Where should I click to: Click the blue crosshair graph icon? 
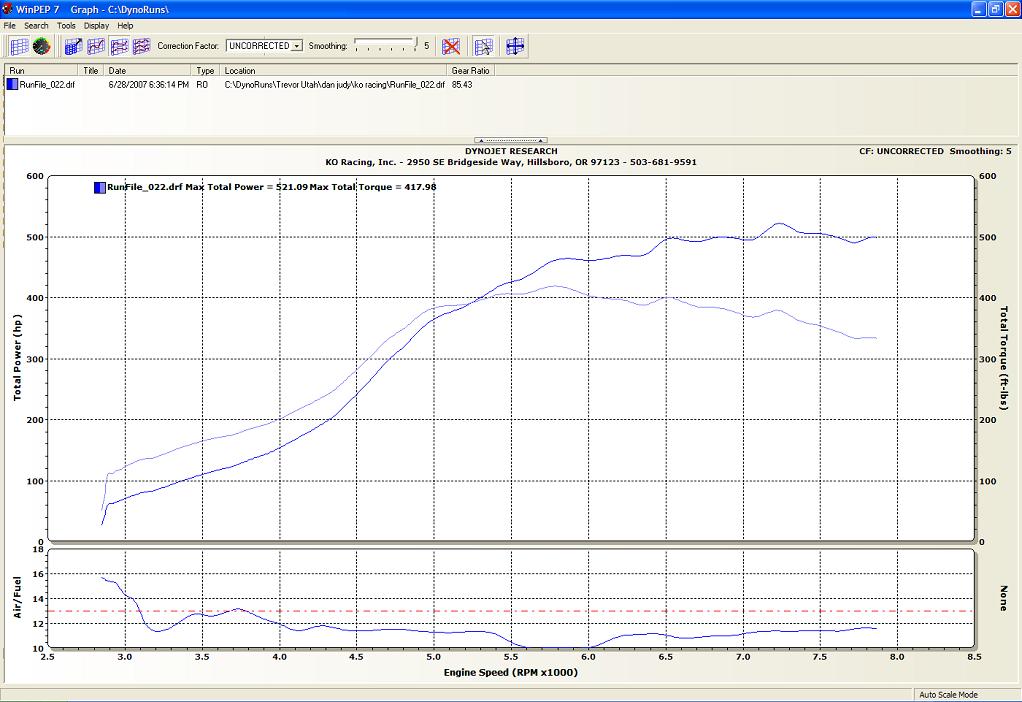(x=515, y=46)
